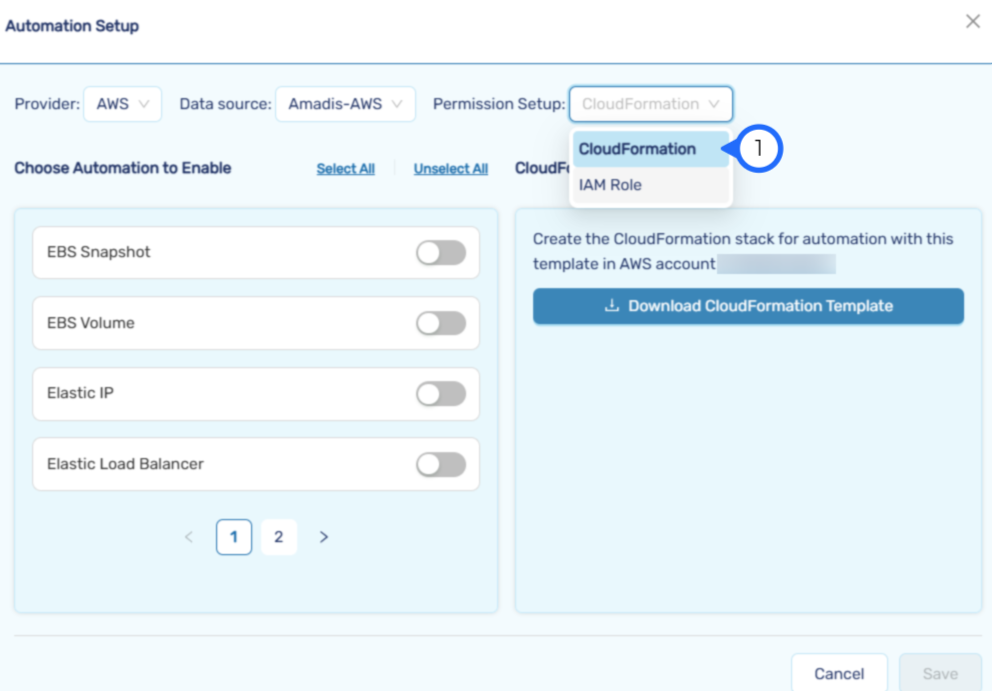The width and height of the screenshot is (992, 691).
Task: Enable the EBS Snapshot toggle
Action: pyautogui.click(x=441, y=253)
